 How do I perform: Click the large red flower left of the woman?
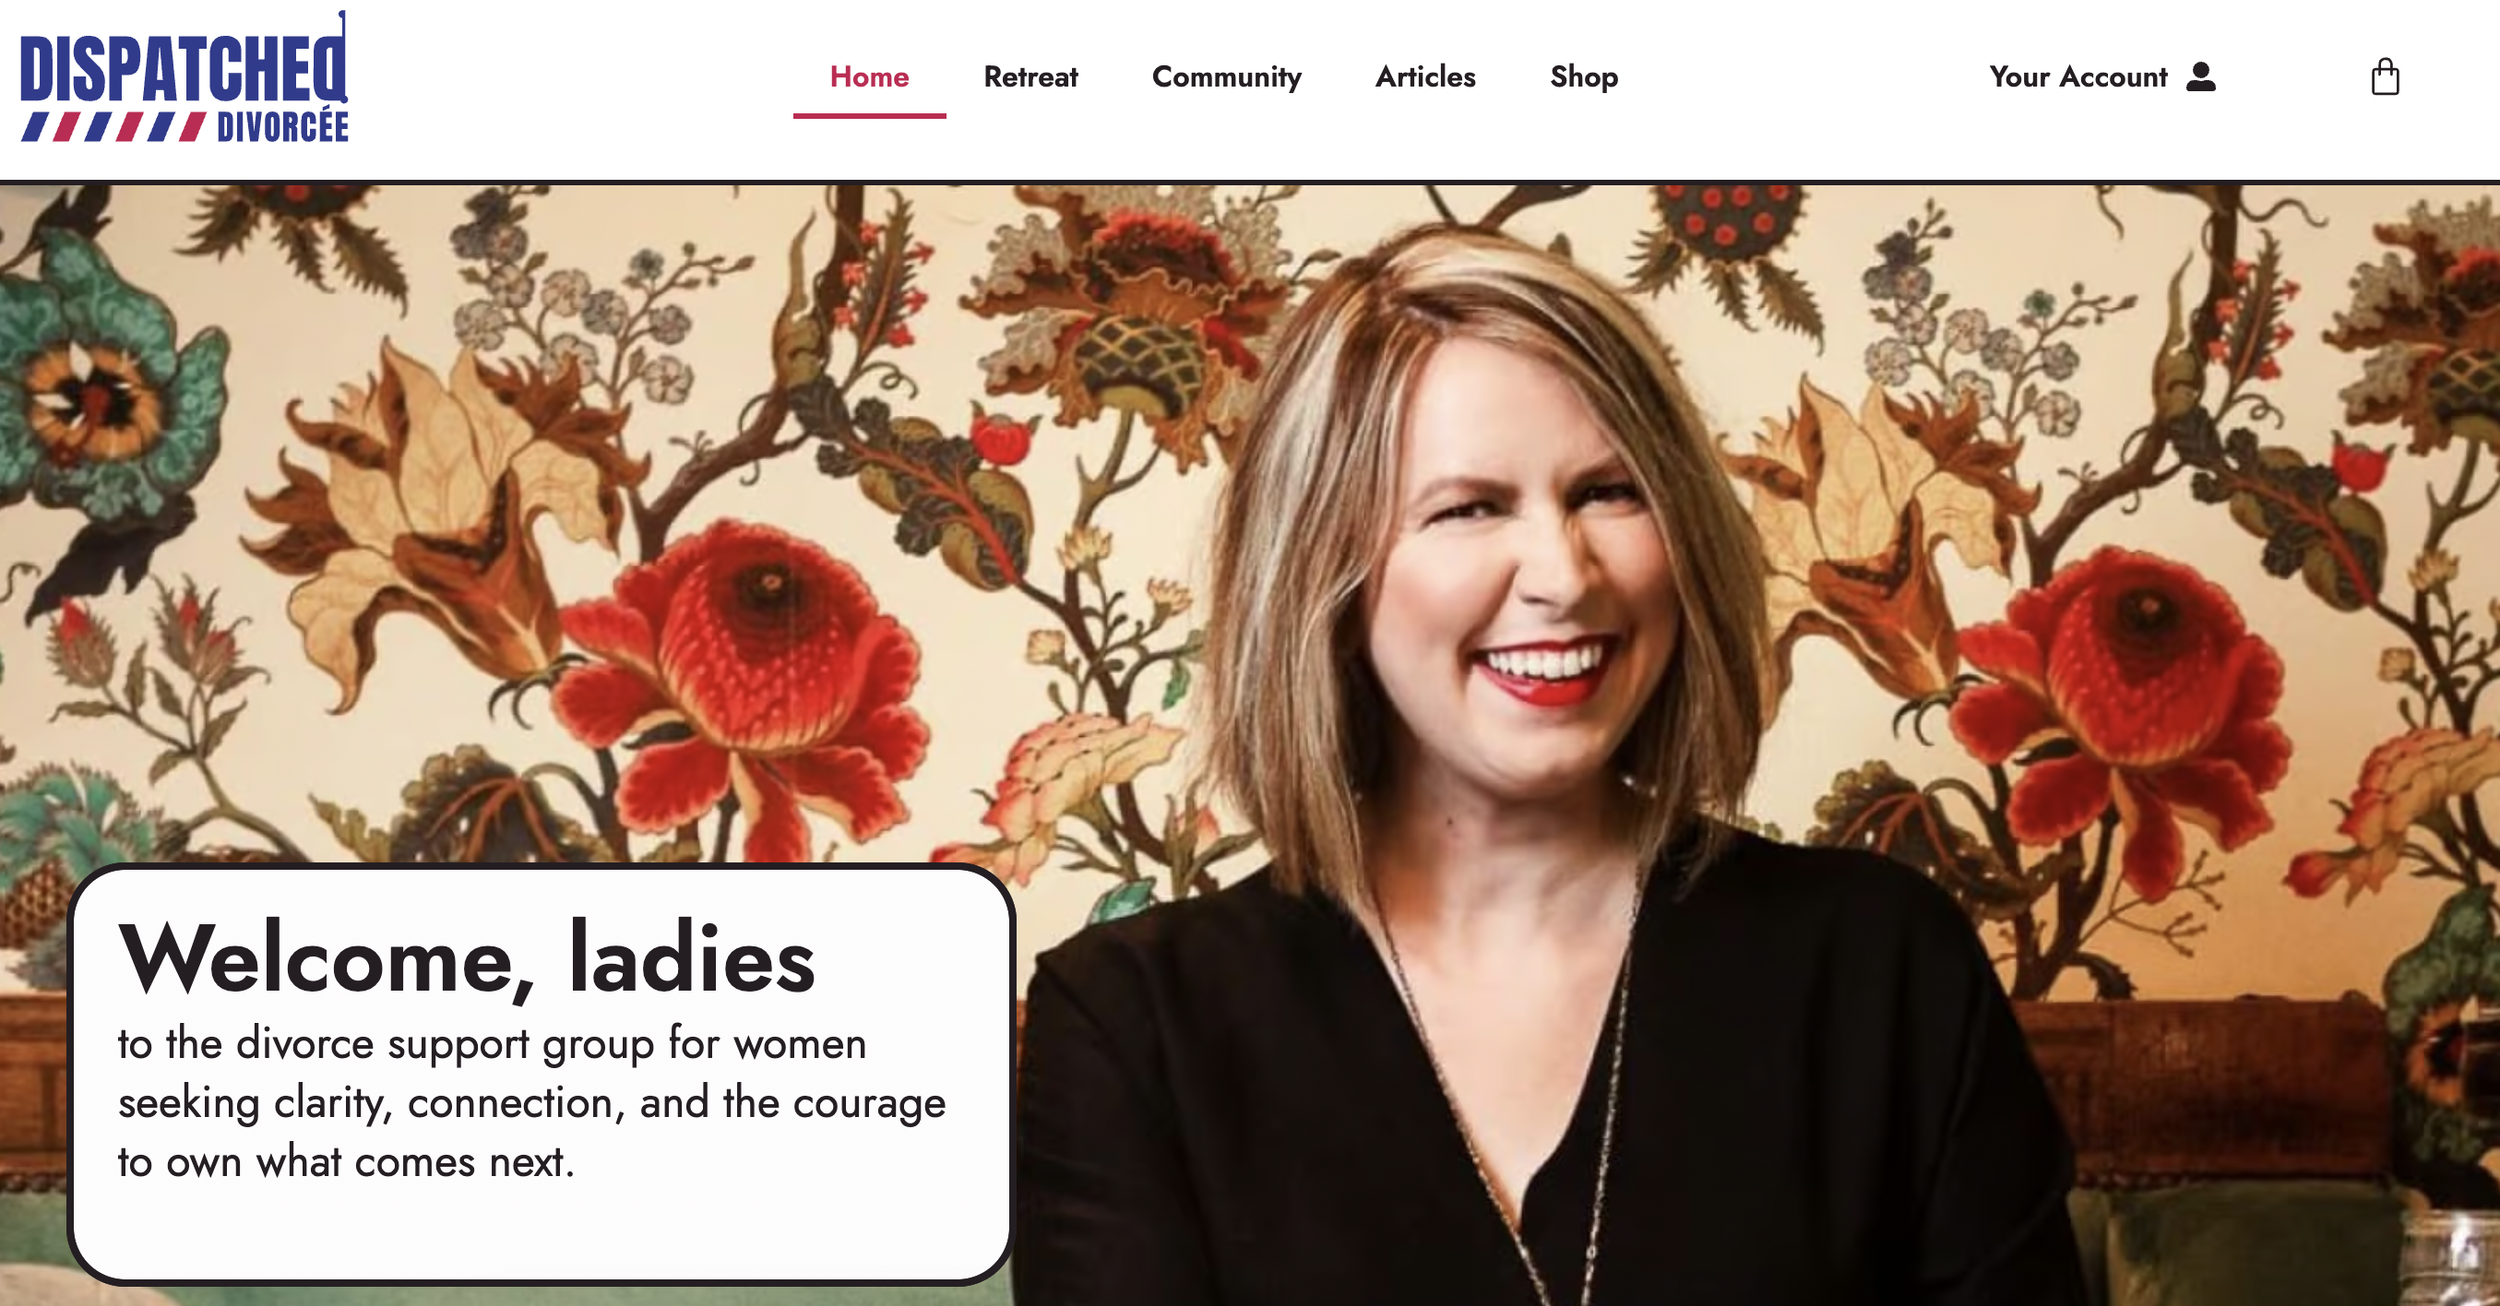point(745,680)
